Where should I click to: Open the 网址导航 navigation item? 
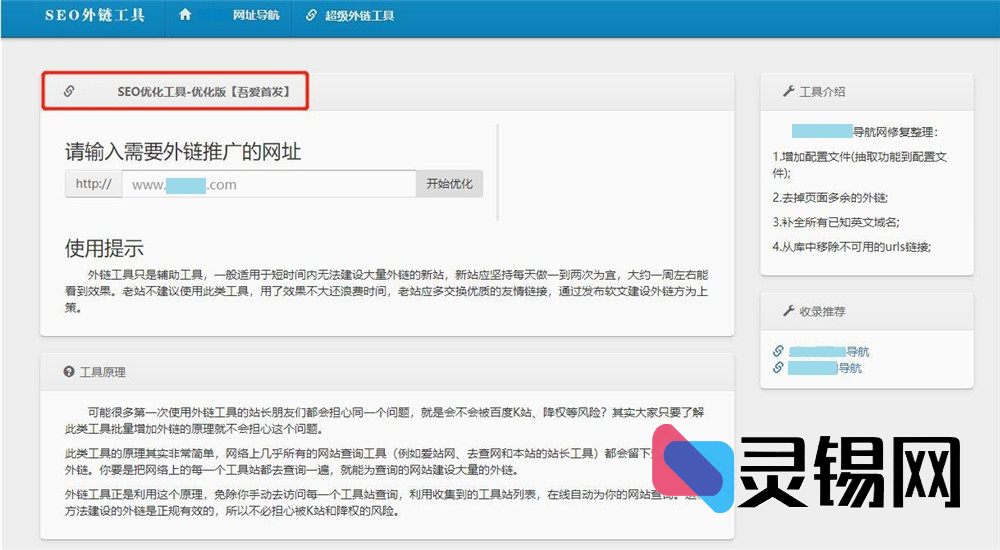(x=255, y=16)
